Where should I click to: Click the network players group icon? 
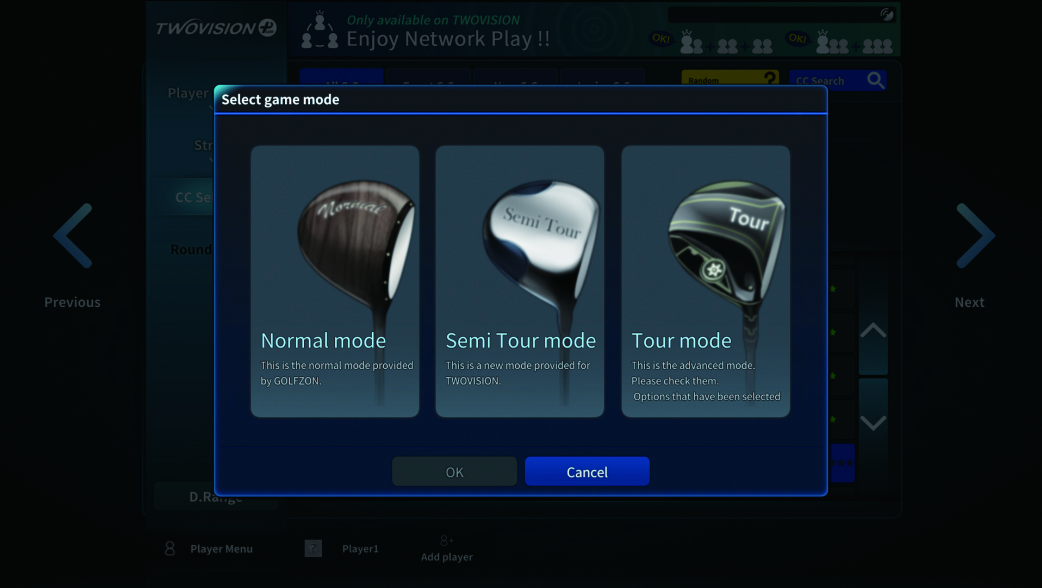pos(319,30)
